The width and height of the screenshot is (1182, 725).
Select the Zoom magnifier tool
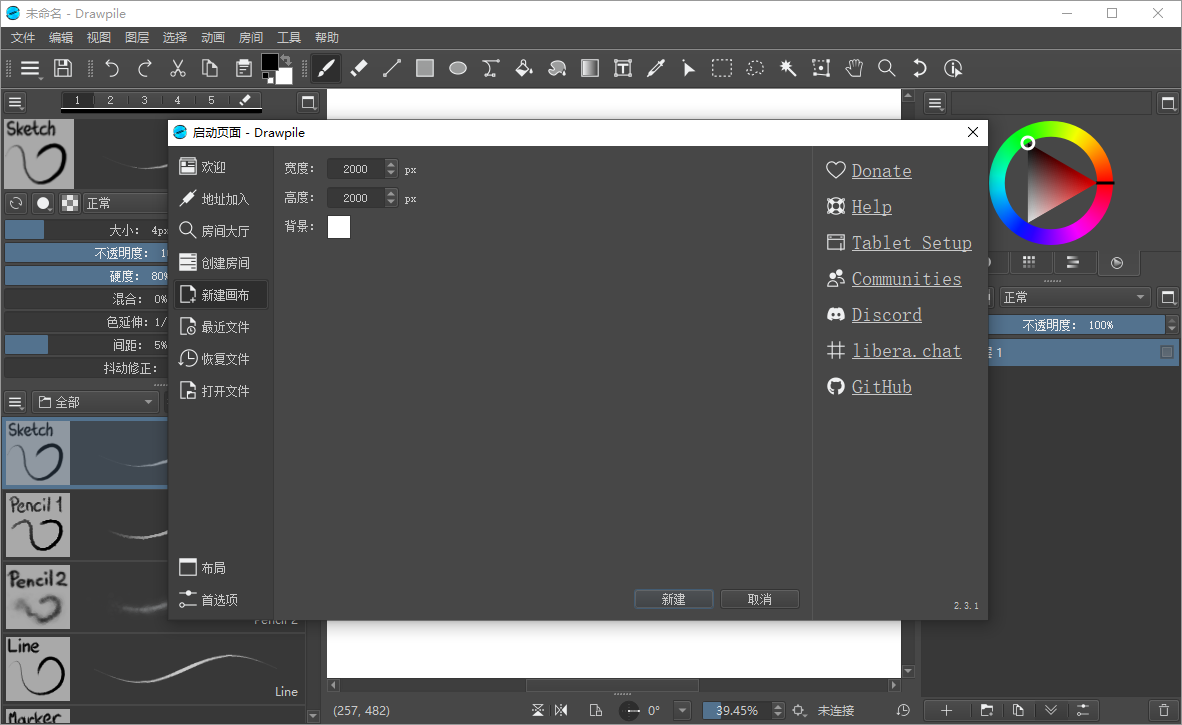coord(886,69)
